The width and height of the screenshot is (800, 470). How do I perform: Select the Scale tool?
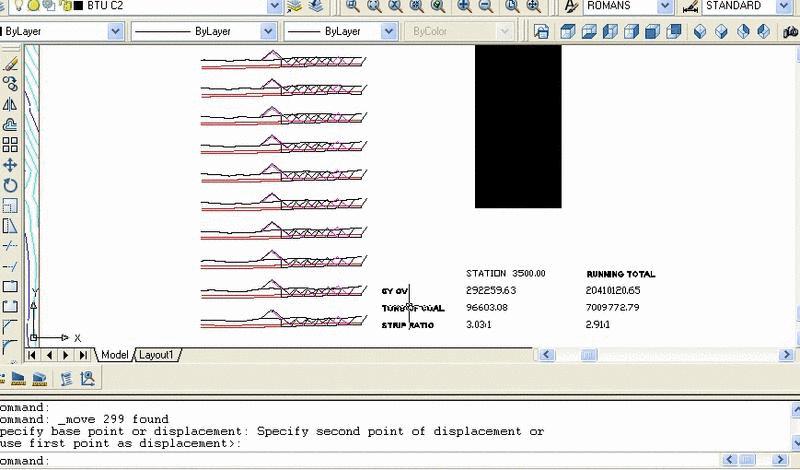10,206
